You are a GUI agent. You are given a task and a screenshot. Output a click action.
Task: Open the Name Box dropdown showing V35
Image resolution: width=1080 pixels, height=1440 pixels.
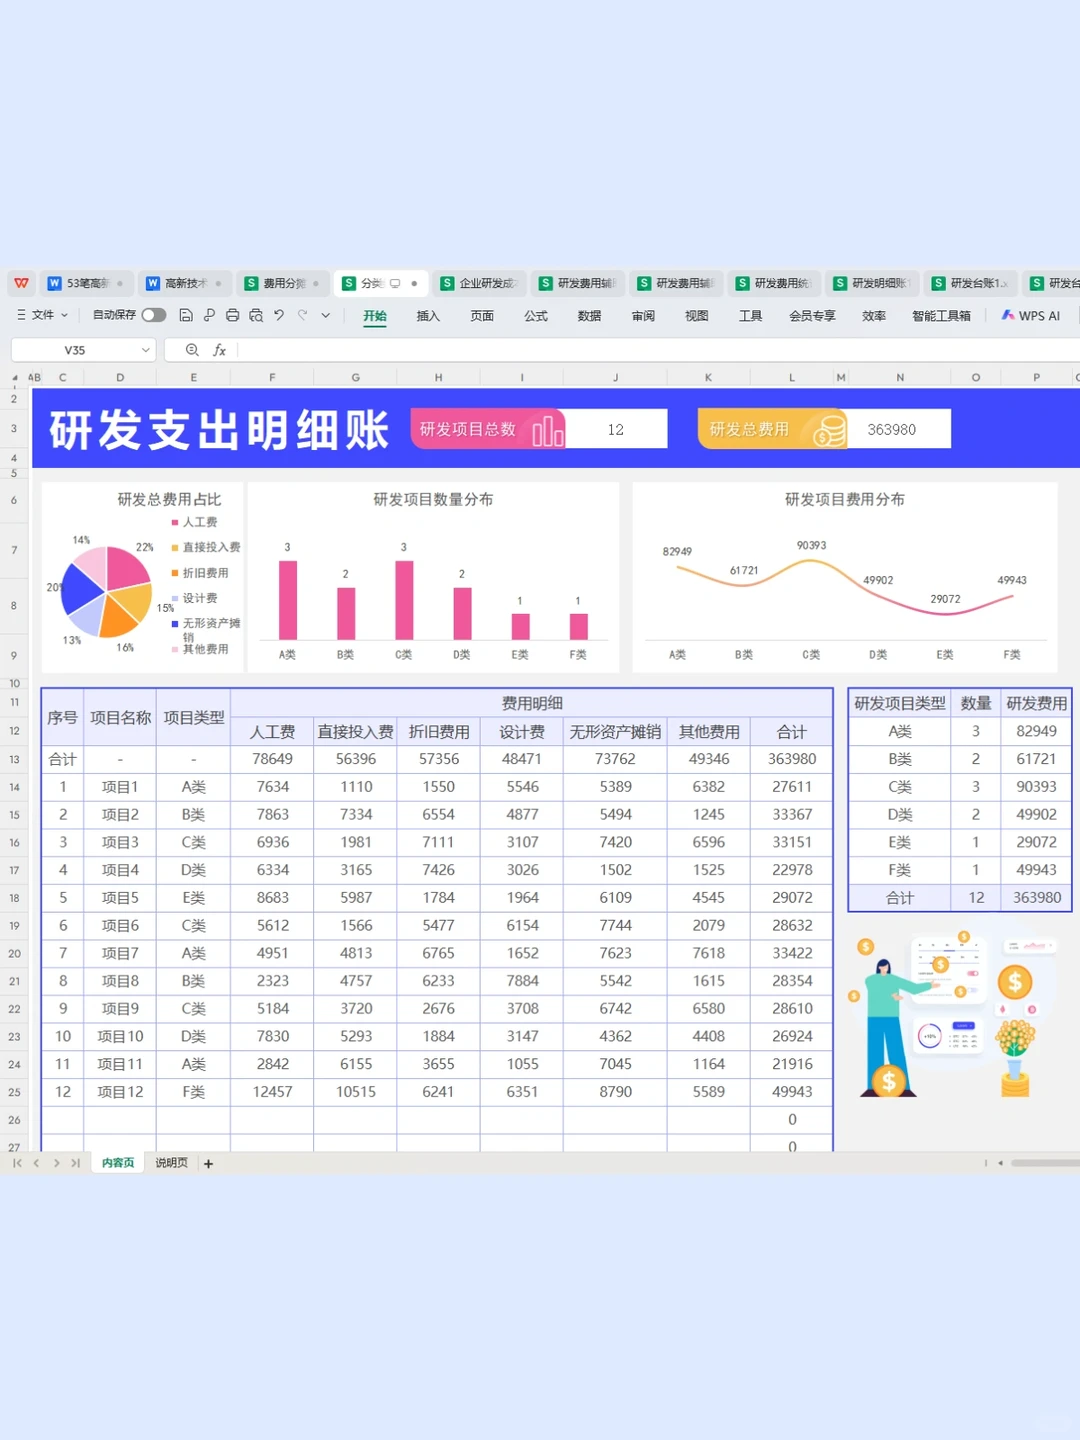145,350
